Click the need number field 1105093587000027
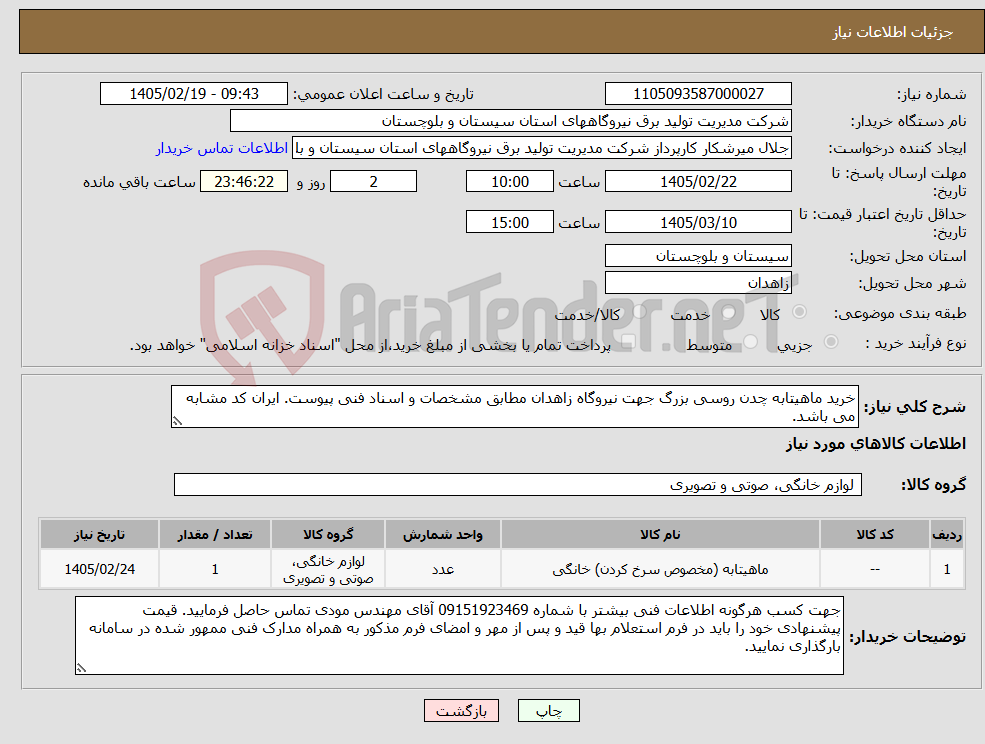Screen dimensions: 985x744 698,94
